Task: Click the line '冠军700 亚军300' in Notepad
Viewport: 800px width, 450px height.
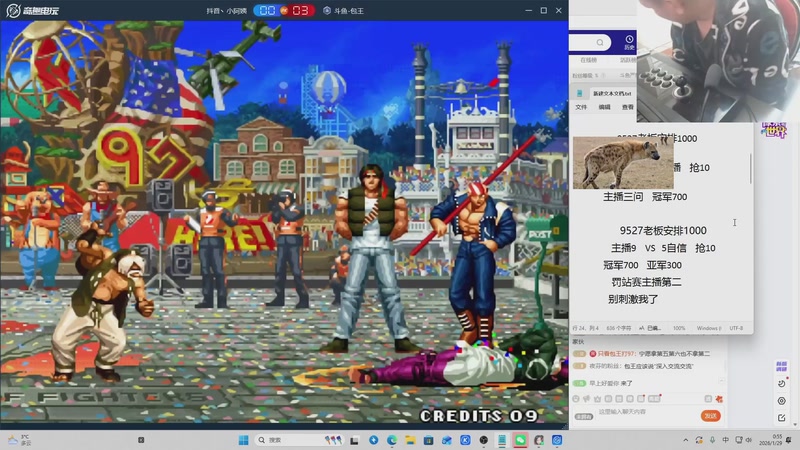Action: tap(642, 265)
